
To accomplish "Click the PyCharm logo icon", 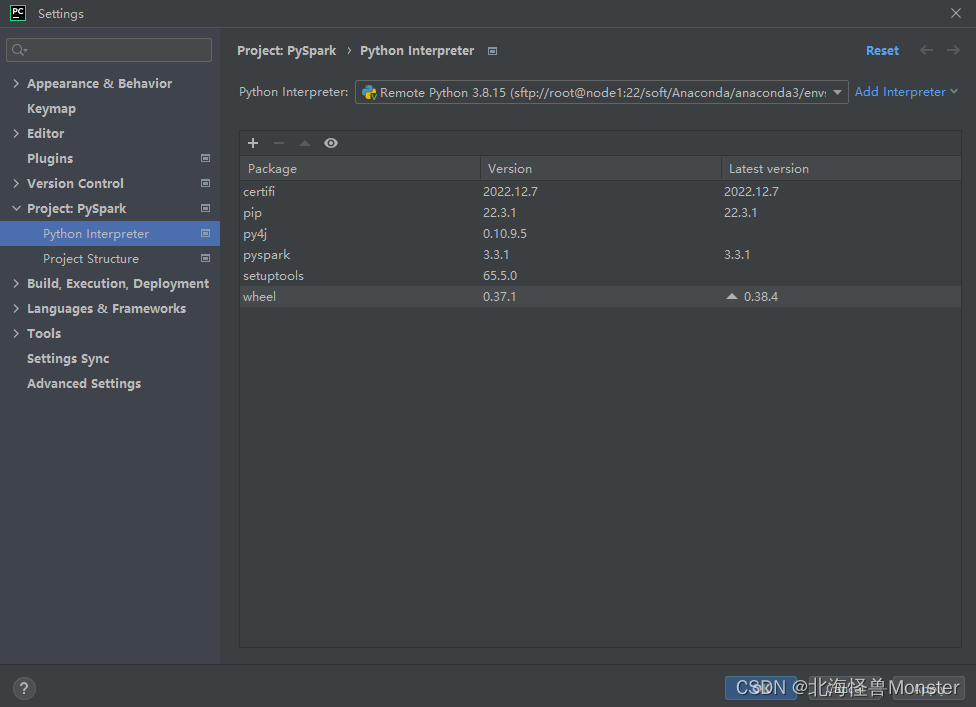I will pos(18,12).
